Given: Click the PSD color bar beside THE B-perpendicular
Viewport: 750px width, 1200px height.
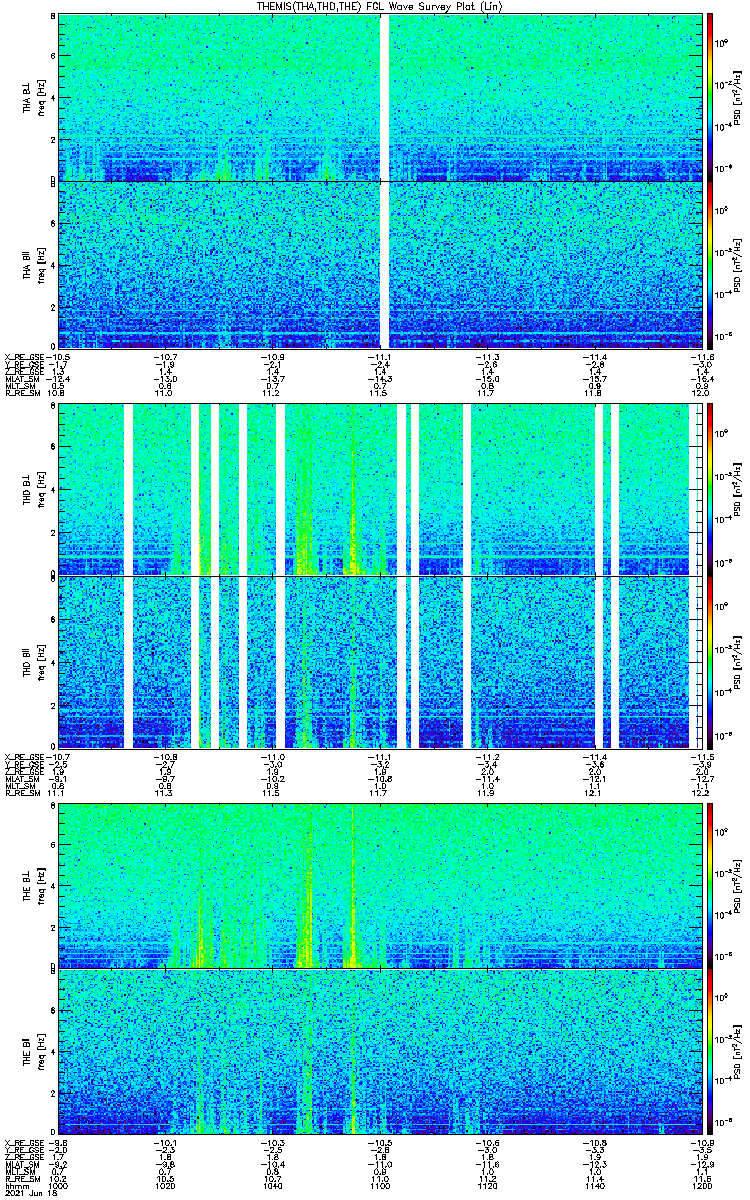Looking at the screenshot, I should coord(710,884).
